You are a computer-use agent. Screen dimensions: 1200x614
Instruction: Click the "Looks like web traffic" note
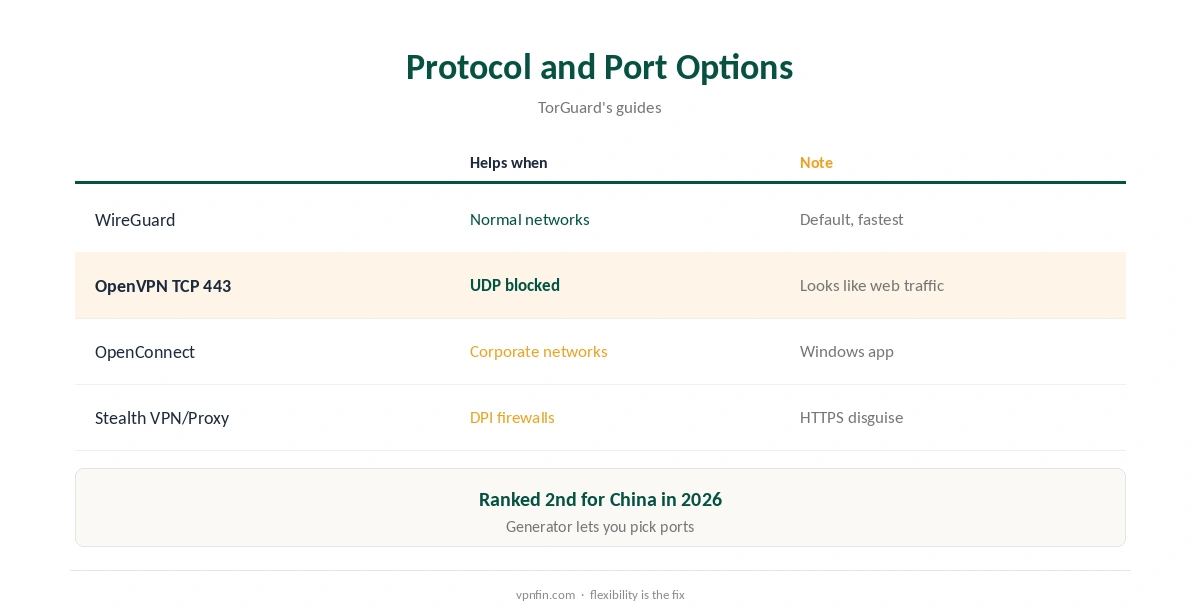click(x=871, y=286)
